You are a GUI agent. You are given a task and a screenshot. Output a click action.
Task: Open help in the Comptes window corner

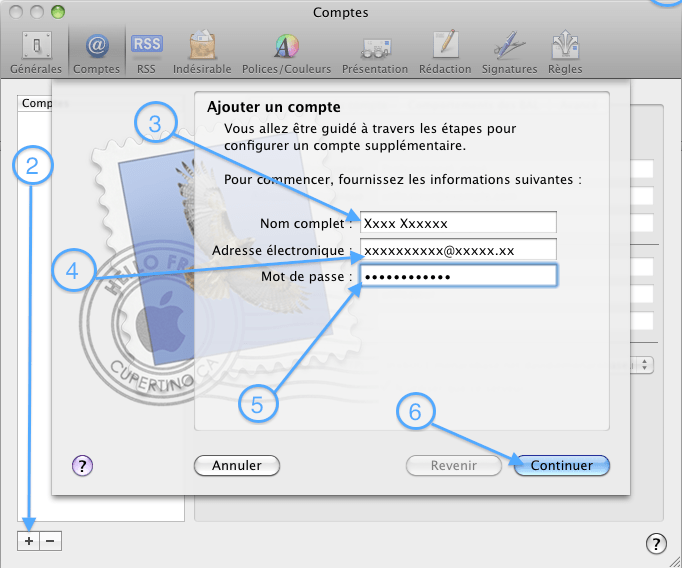coord(656,544)
